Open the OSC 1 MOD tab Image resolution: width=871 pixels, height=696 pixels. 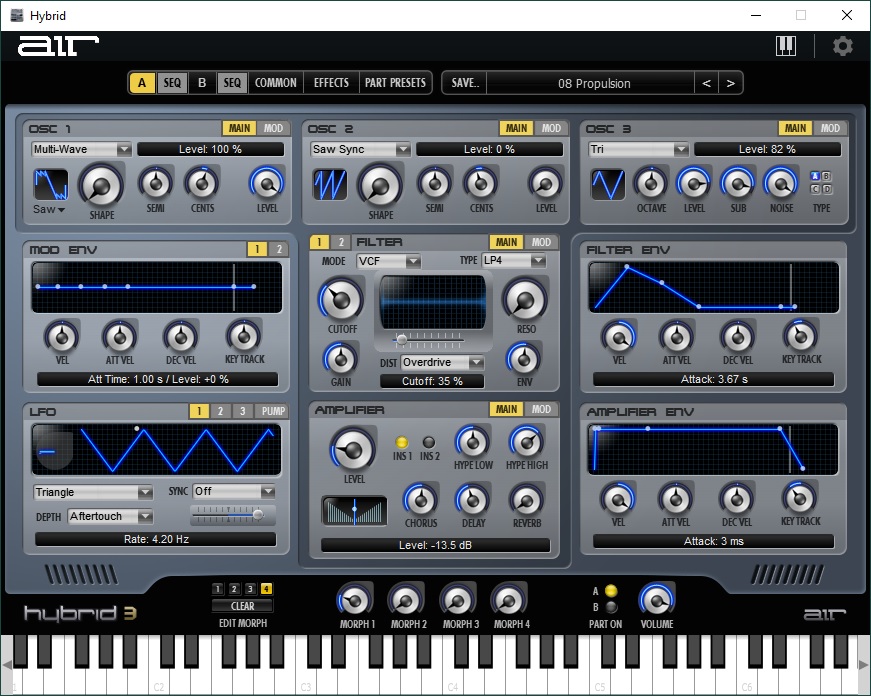click(x=273, y=128)
